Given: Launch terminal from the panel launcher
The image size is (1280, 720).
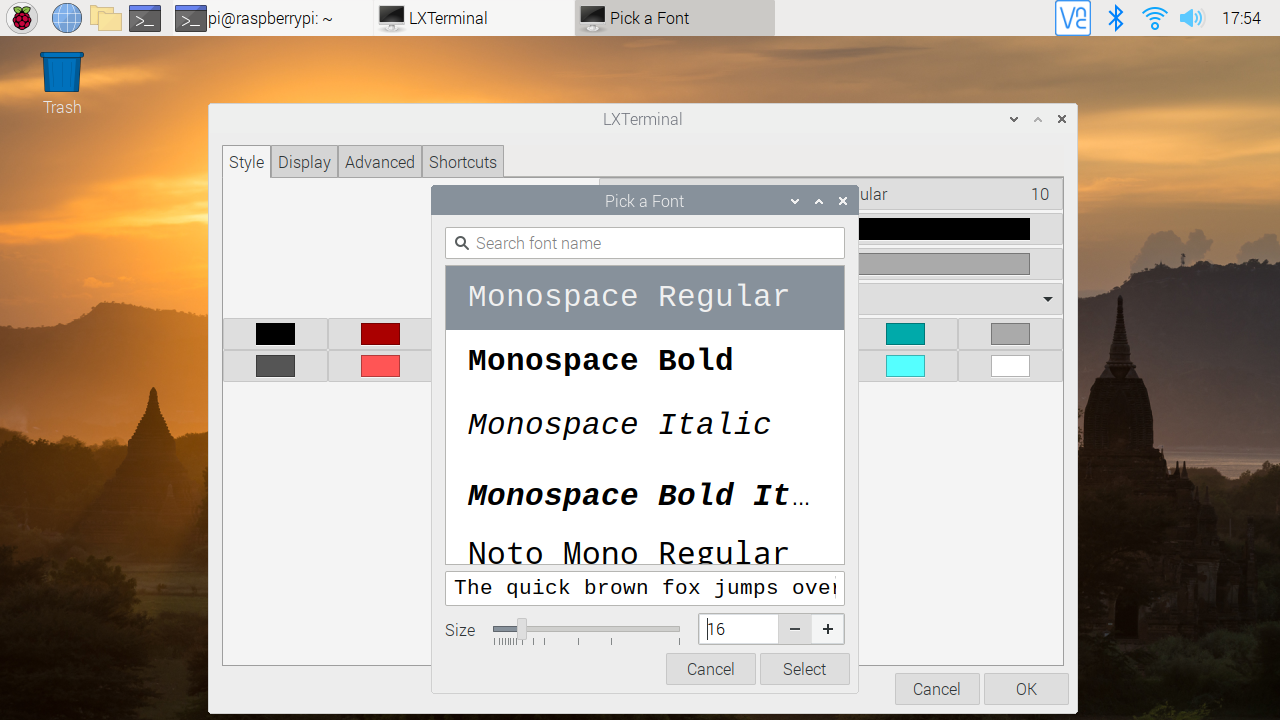Looking at the screenshot, I should 145,17.
